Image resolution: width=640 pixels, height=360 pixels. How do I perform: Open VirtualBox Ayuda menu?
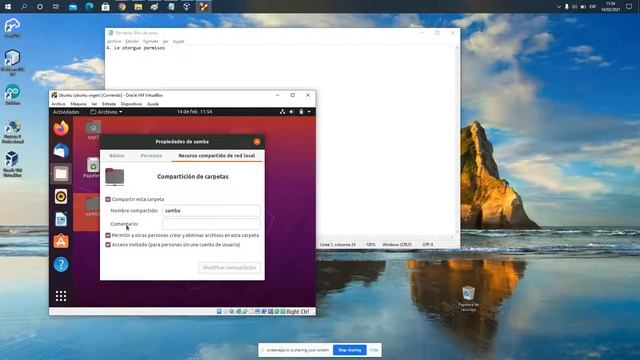153,104
